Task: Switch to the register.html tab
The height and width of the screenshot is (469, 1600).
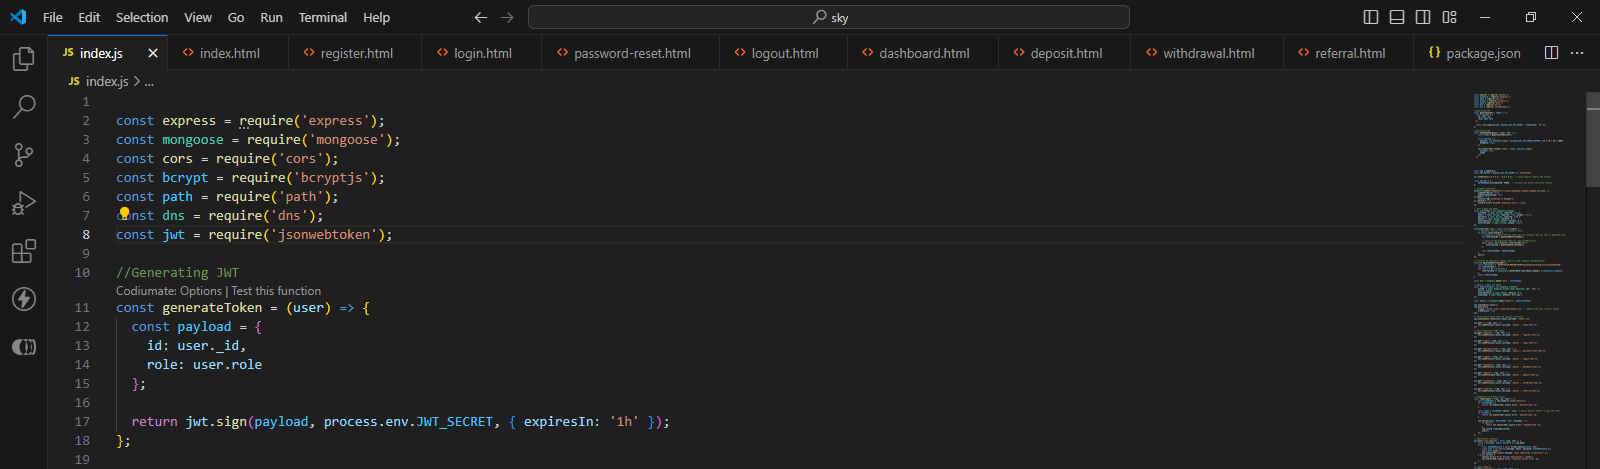Action: [x=355, y=53]
